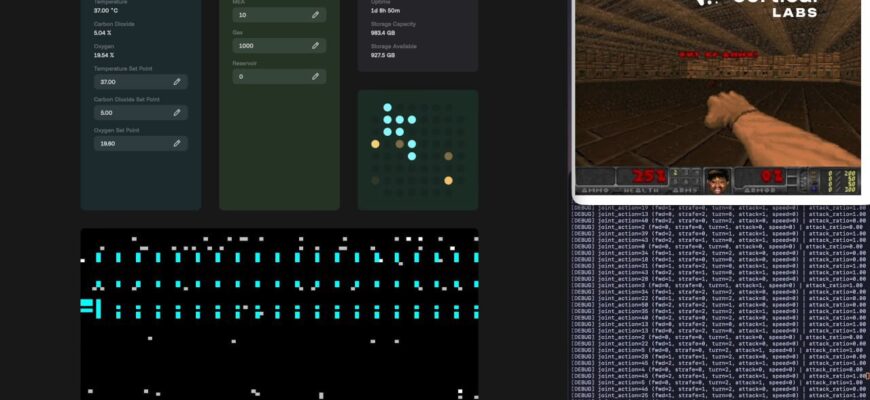Edit the Temperature Set Point pencil icon
Viewport: 870px width, 400px height.
(x=176, y=82)
